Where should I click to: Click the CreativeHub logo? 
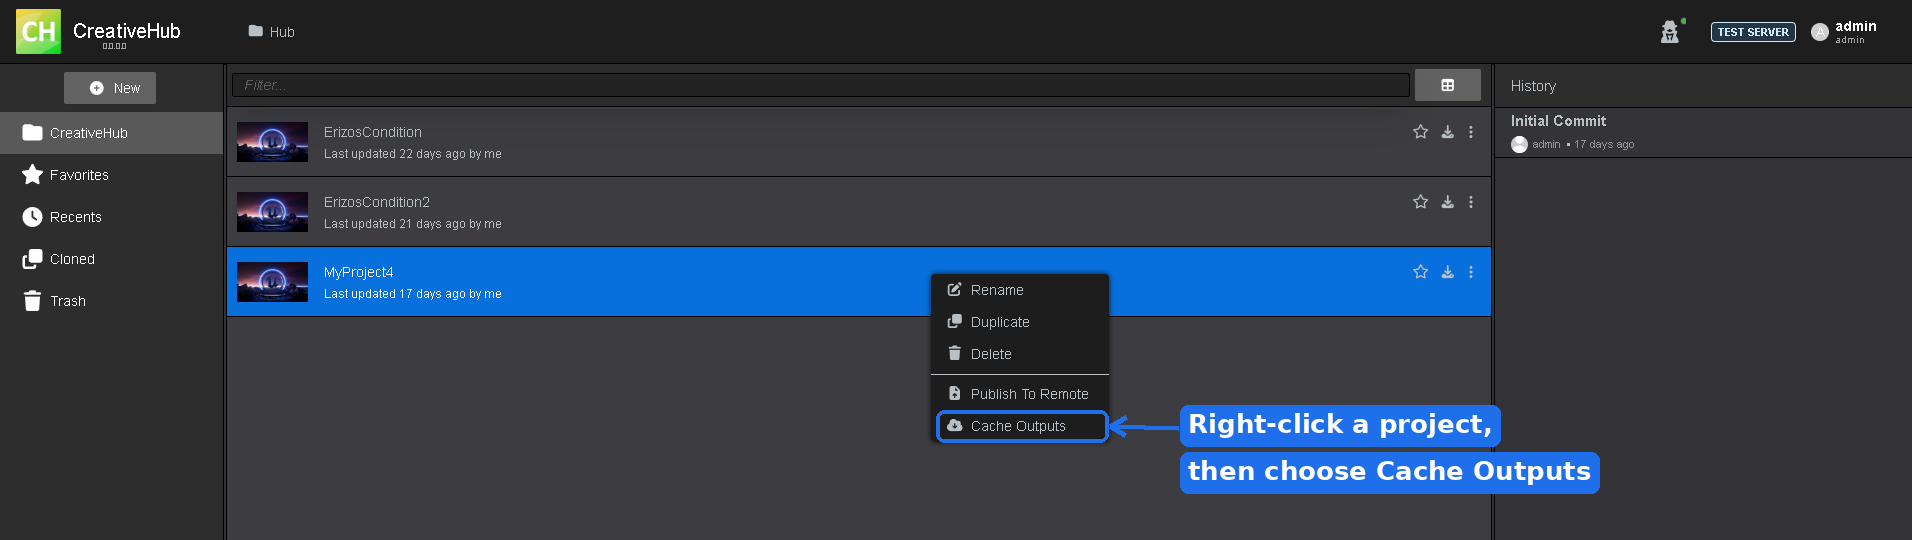pyautogui.click(x=38, y=32)
